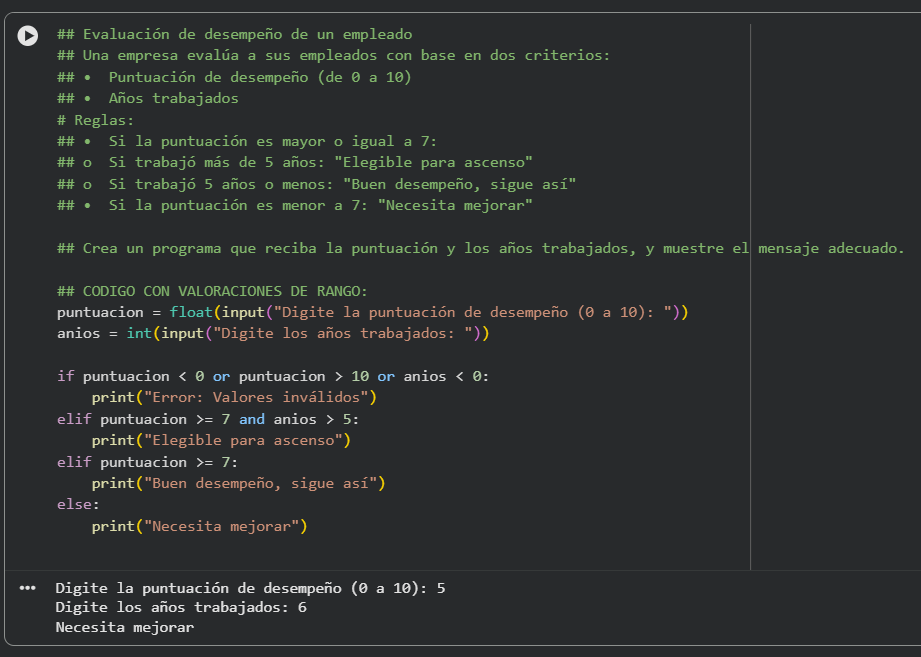Click the line 'elif puntuacion >= 7:'
Screen dimensions: 921x657
147,461
